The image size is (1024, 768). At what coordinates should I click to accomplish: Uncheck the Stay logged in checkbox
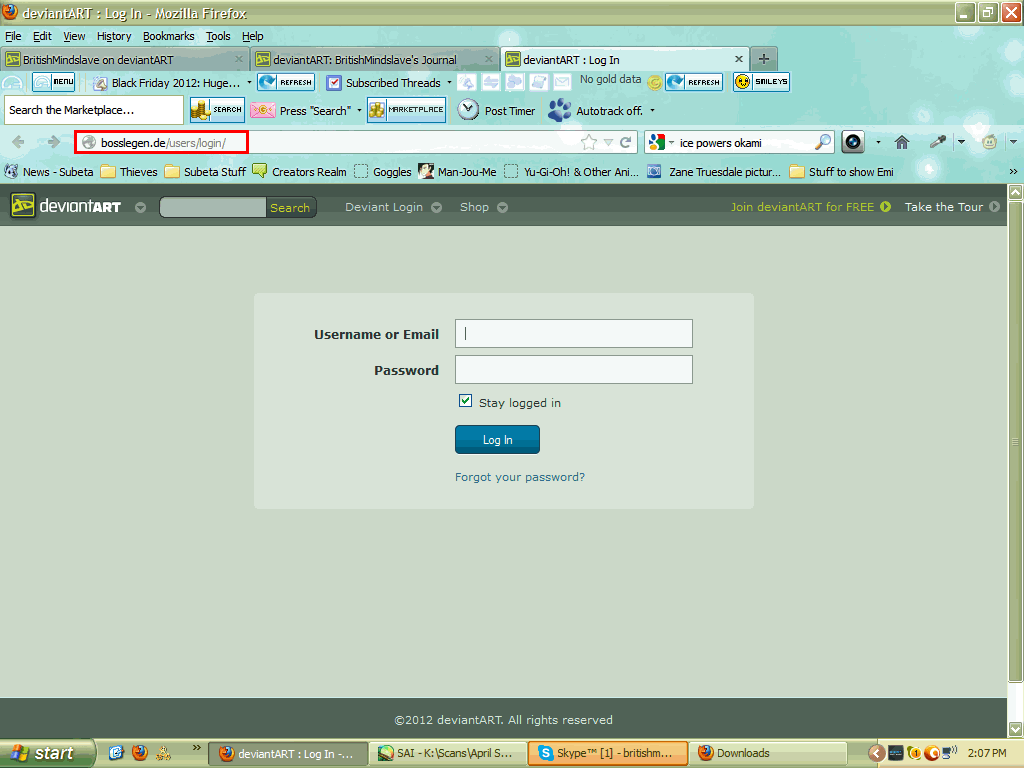(465, 401)
